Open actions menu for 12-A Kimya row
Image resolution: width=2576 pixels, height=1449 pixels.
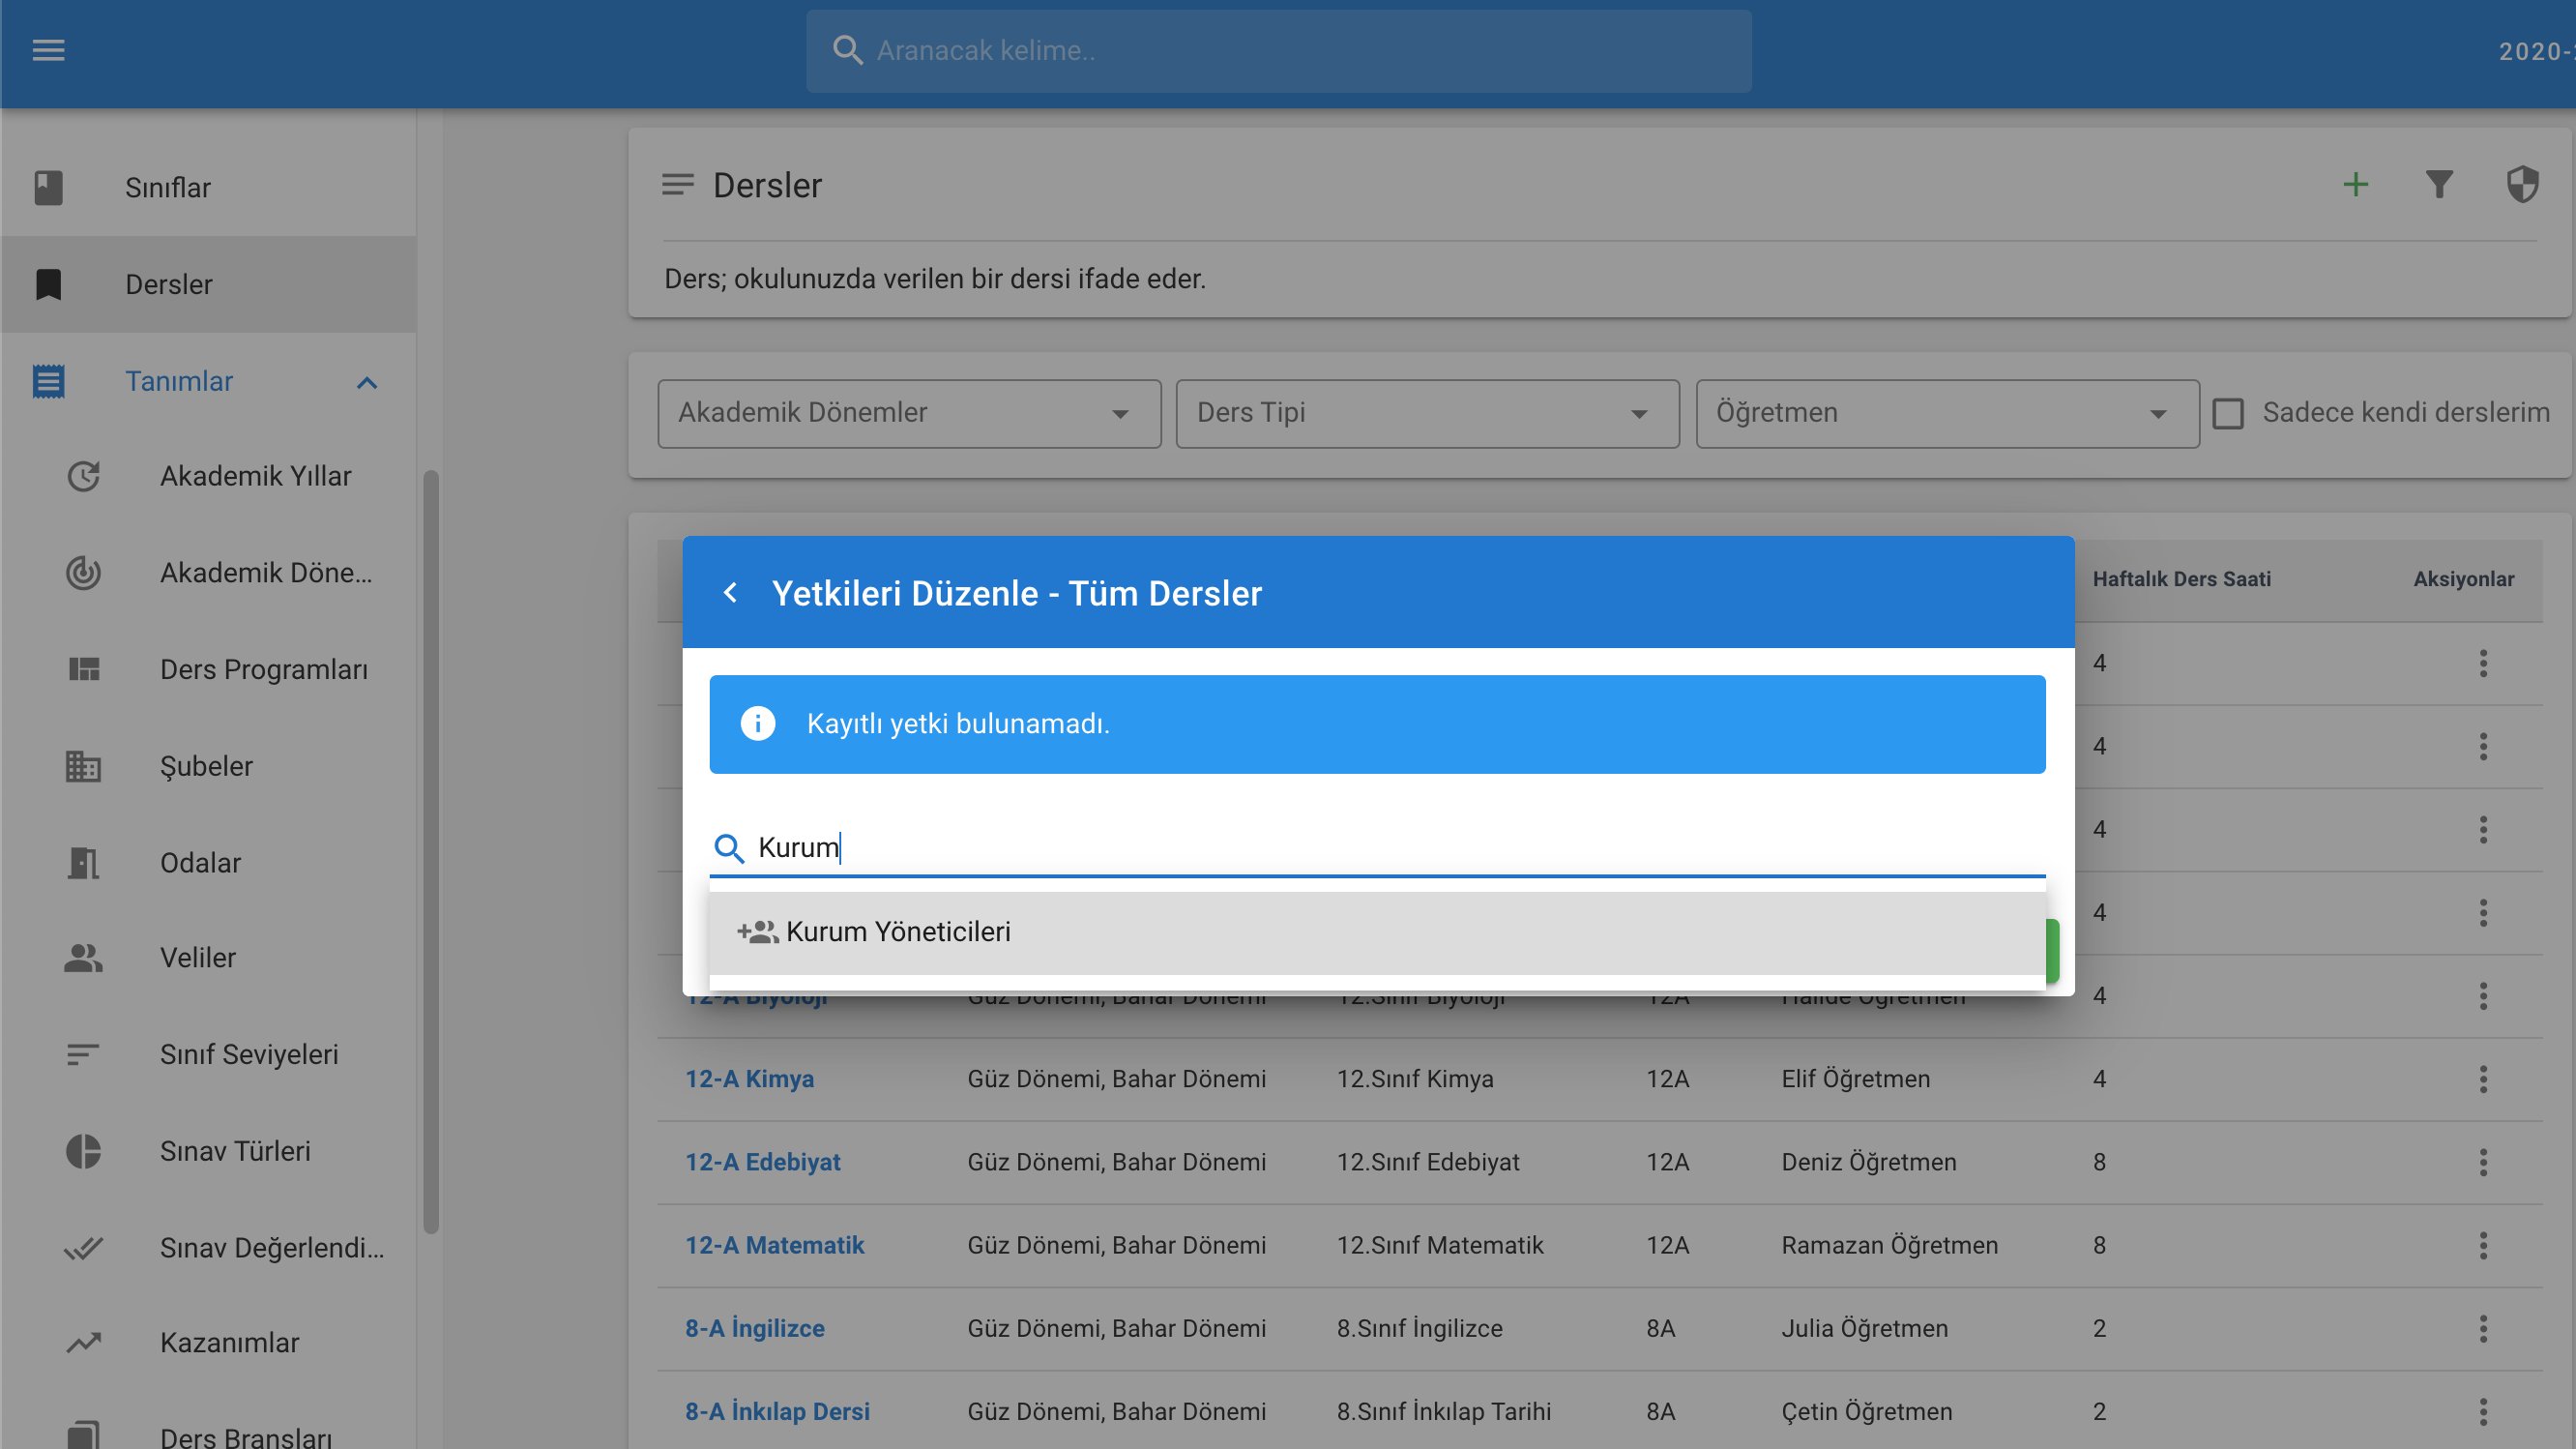tap(2482, 1079)
